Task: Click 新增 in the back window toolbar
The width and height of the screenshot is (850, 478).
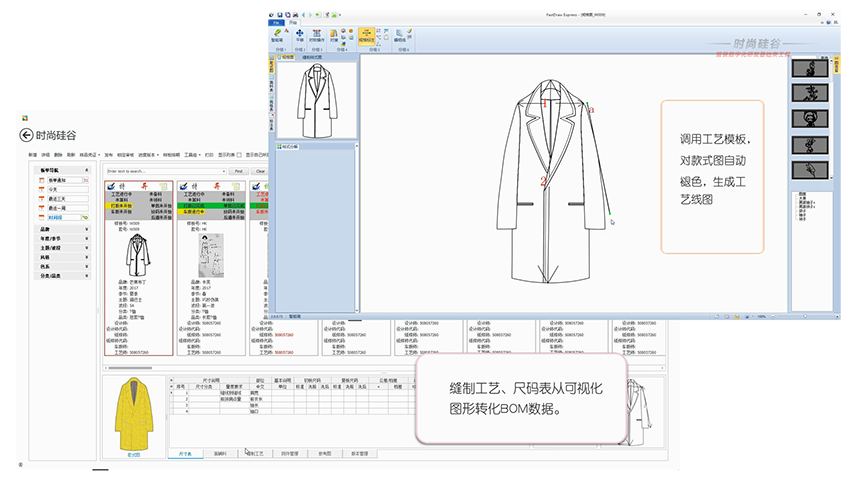Action: (33, 154)
